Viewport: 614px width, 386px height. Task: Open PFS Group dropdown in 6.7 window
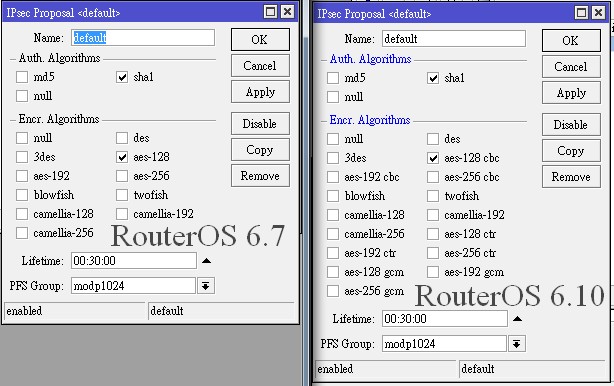click(206, 286)
